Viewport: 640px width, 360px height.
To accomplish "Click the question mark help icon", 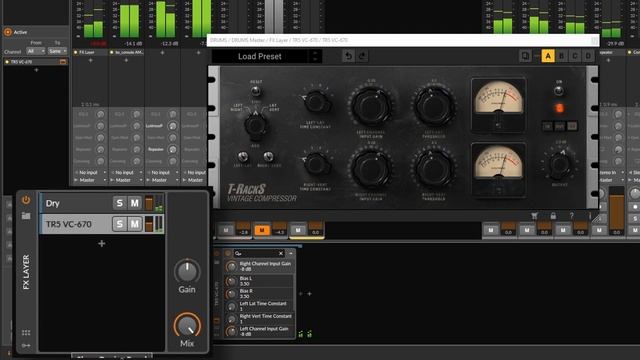I will pyautogui.click(x=571, y=216).
